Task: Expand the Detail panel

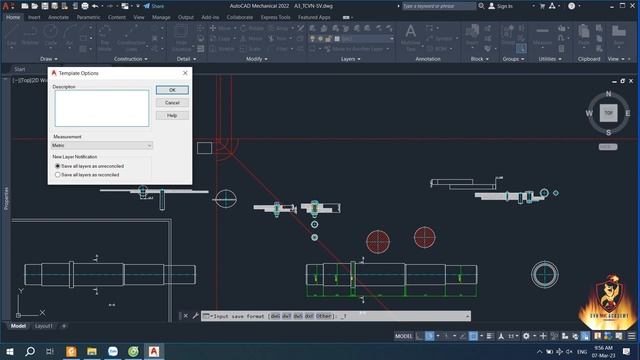Action: (x=186, y=59)
